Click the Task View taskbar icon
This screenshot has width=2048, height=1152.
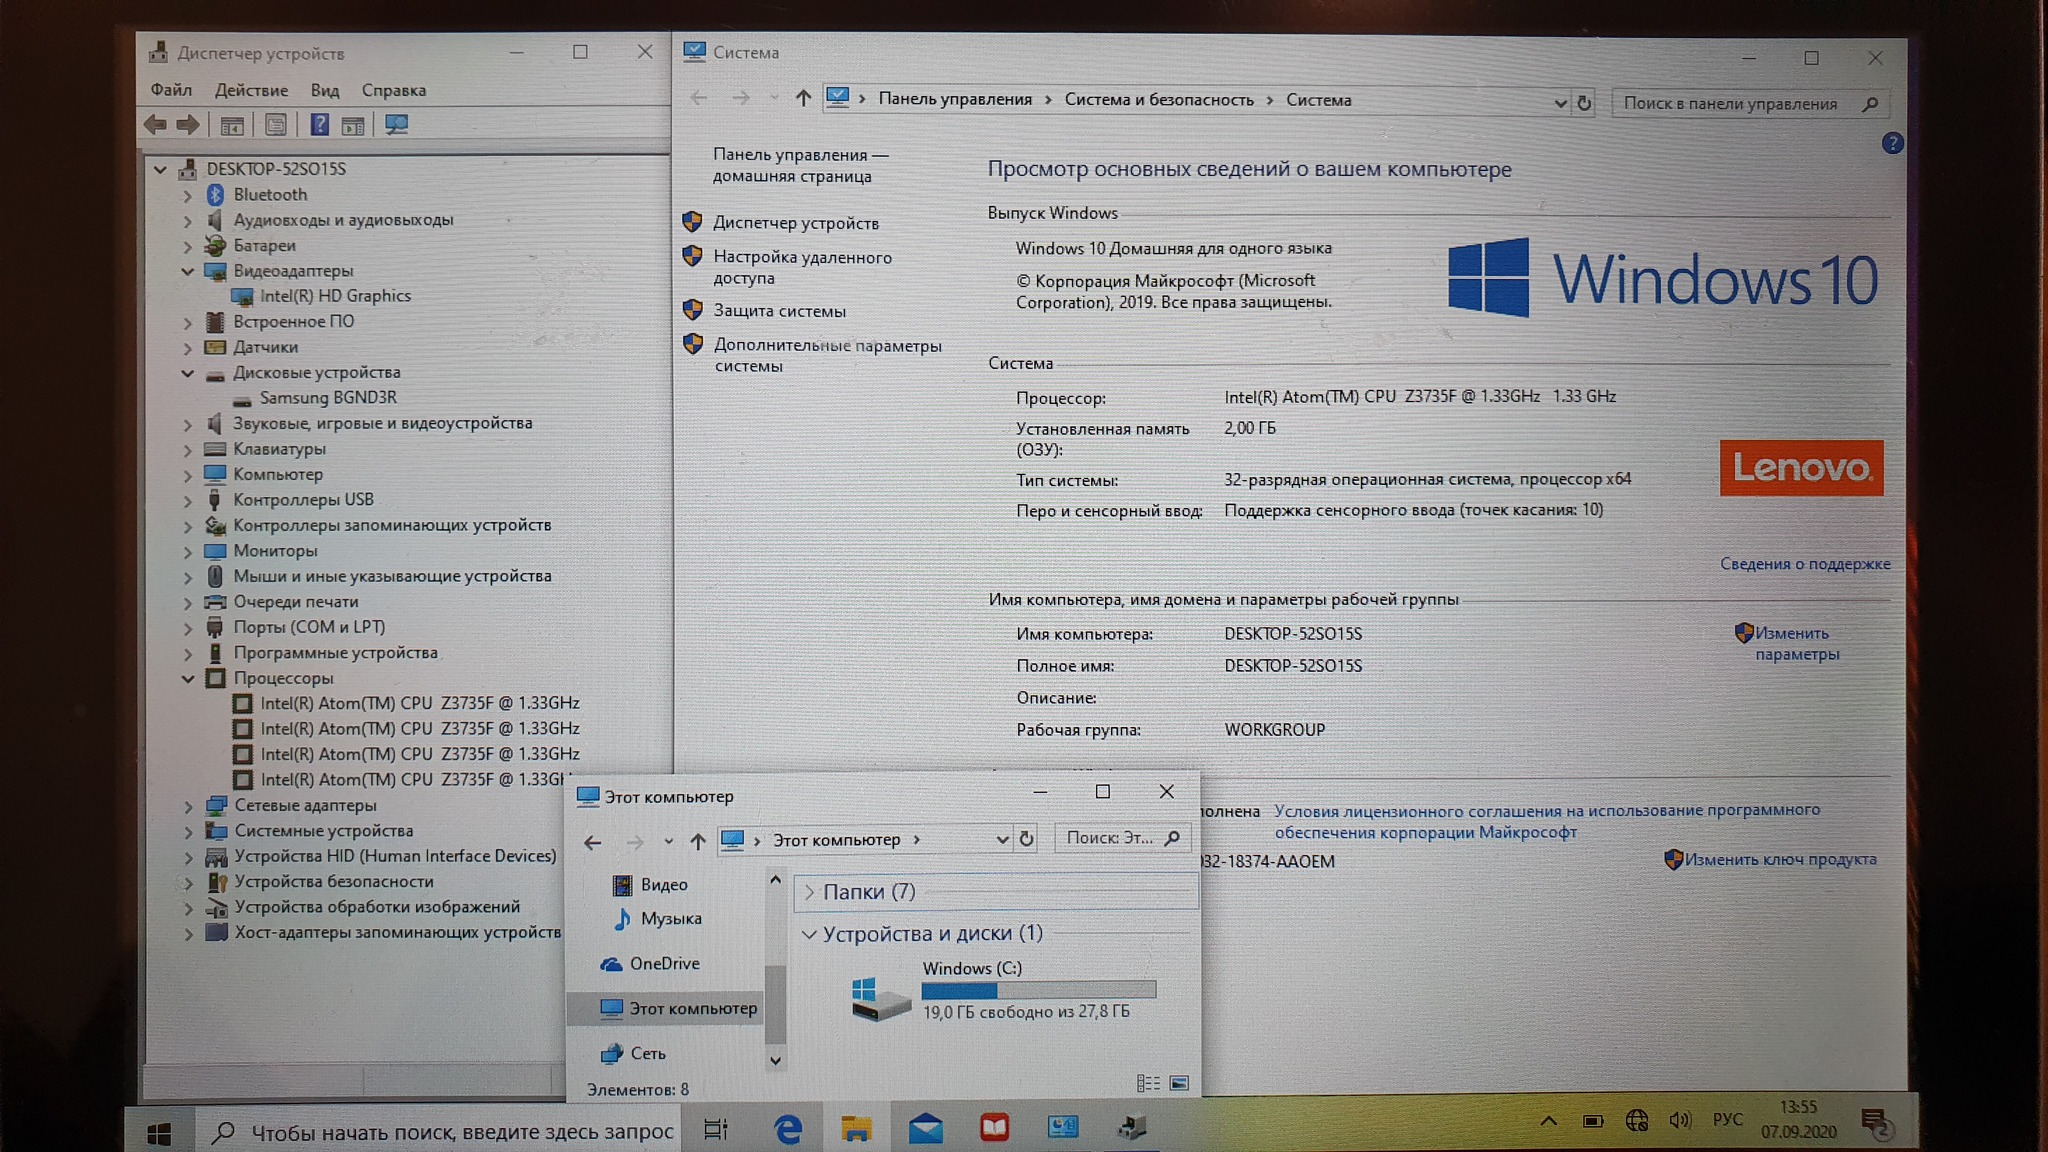(716, 1129)
